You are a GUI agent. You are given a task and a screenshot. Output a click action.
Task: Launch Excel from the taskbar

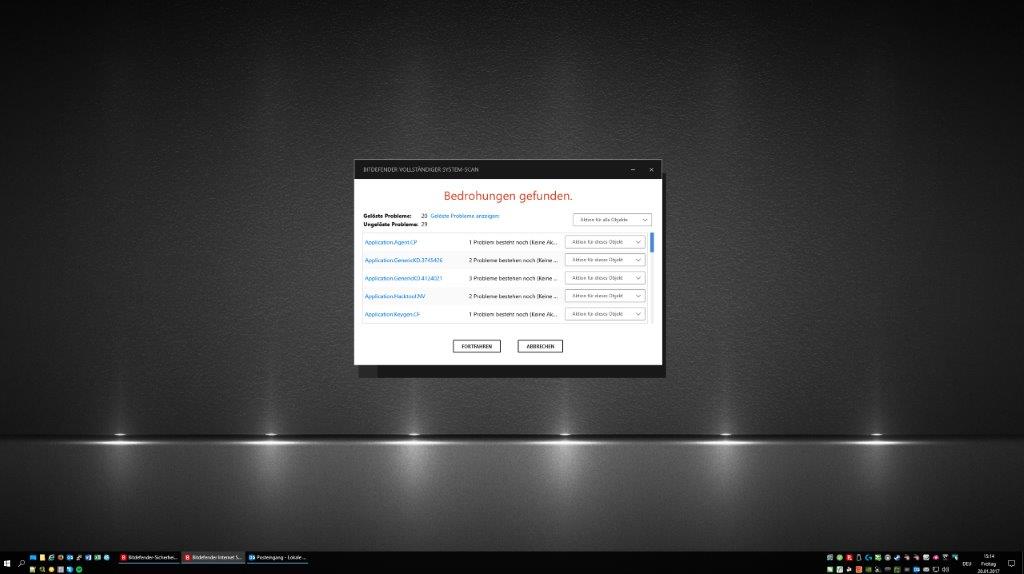pyautogui.click(x=97, y=558)
